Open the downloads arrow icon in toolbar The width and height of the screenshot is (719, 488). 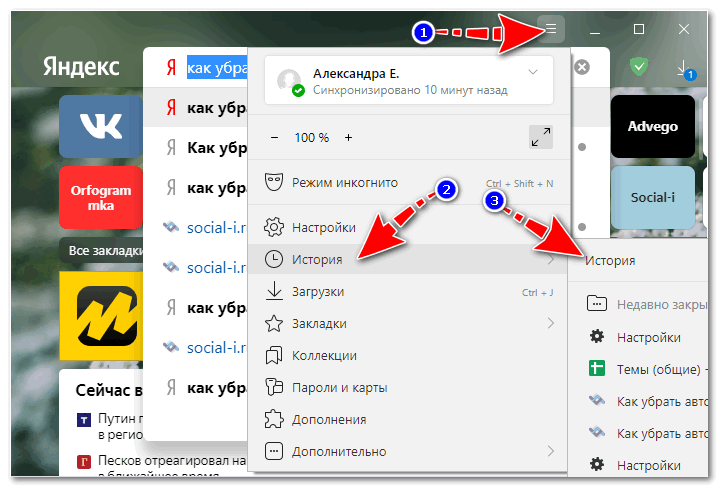[x=685, y=69]
